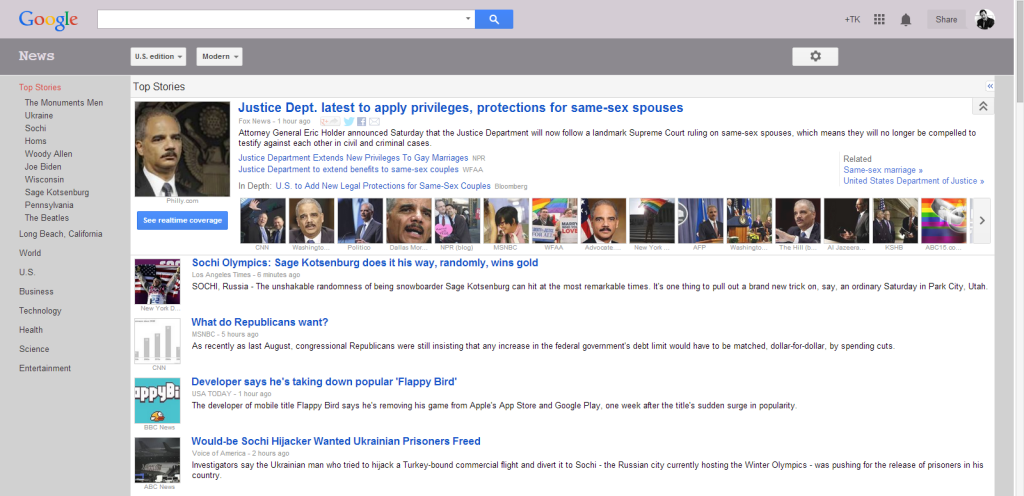Open Same-sex marriage related link
The width and height of the screenshot is (1024, 496).
(x=883, y=170)
